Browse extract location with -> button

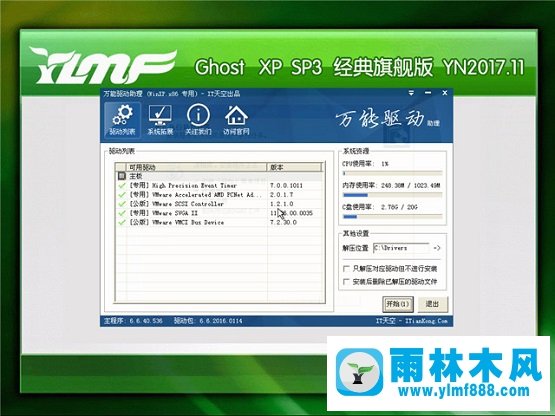[x=437, y=248]
